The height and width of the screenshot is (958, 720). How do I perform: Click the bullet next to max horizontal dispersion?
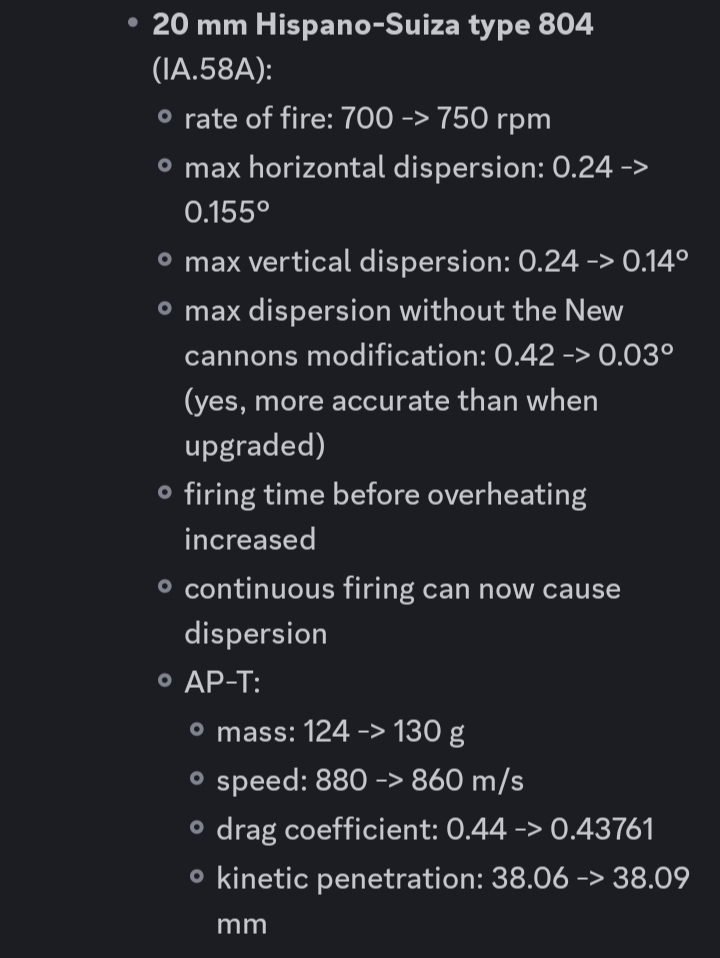(x=164, y=166)
